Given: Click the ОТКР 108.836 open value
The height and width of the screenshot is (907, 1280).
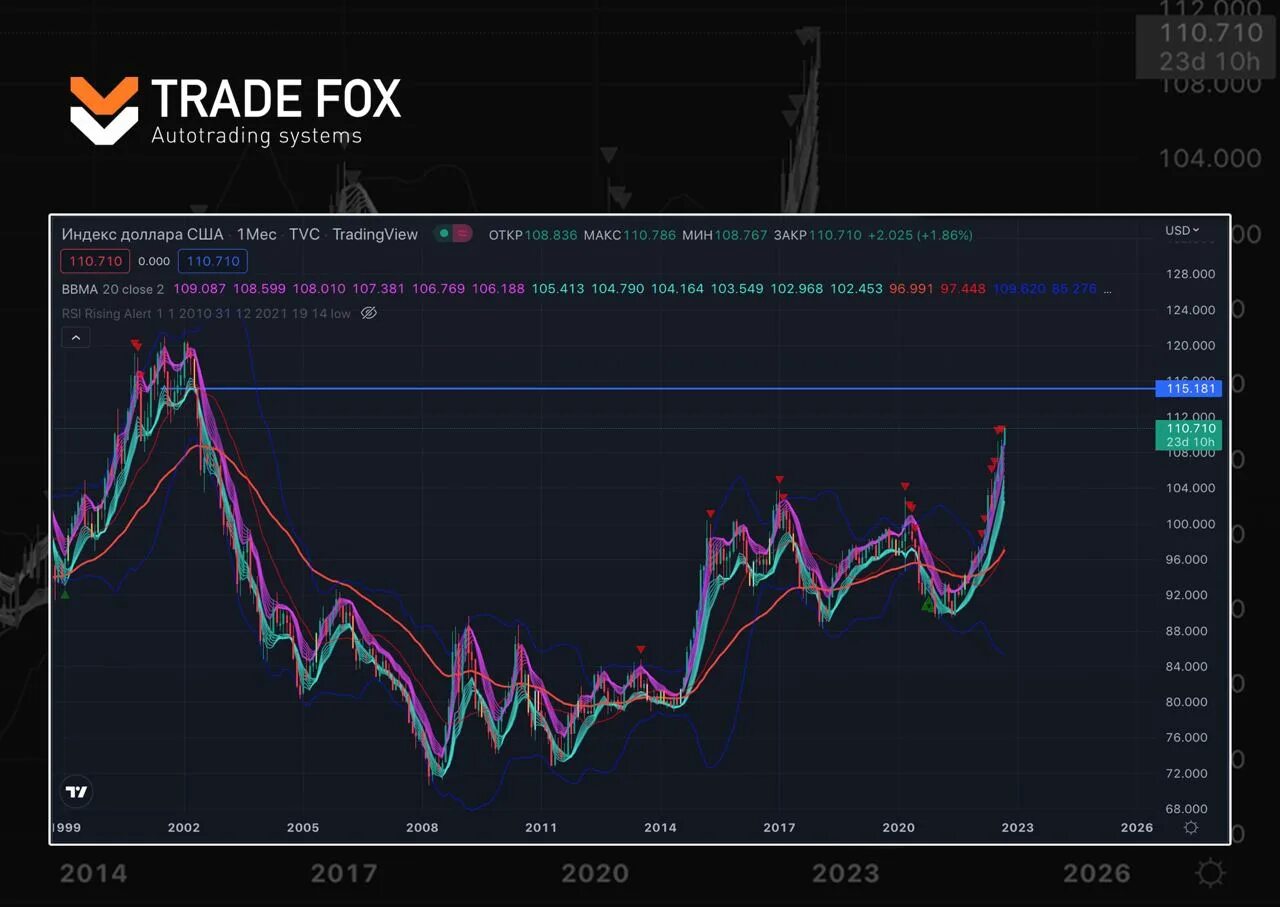Looking at the screenshot, I should click(533, 235).
